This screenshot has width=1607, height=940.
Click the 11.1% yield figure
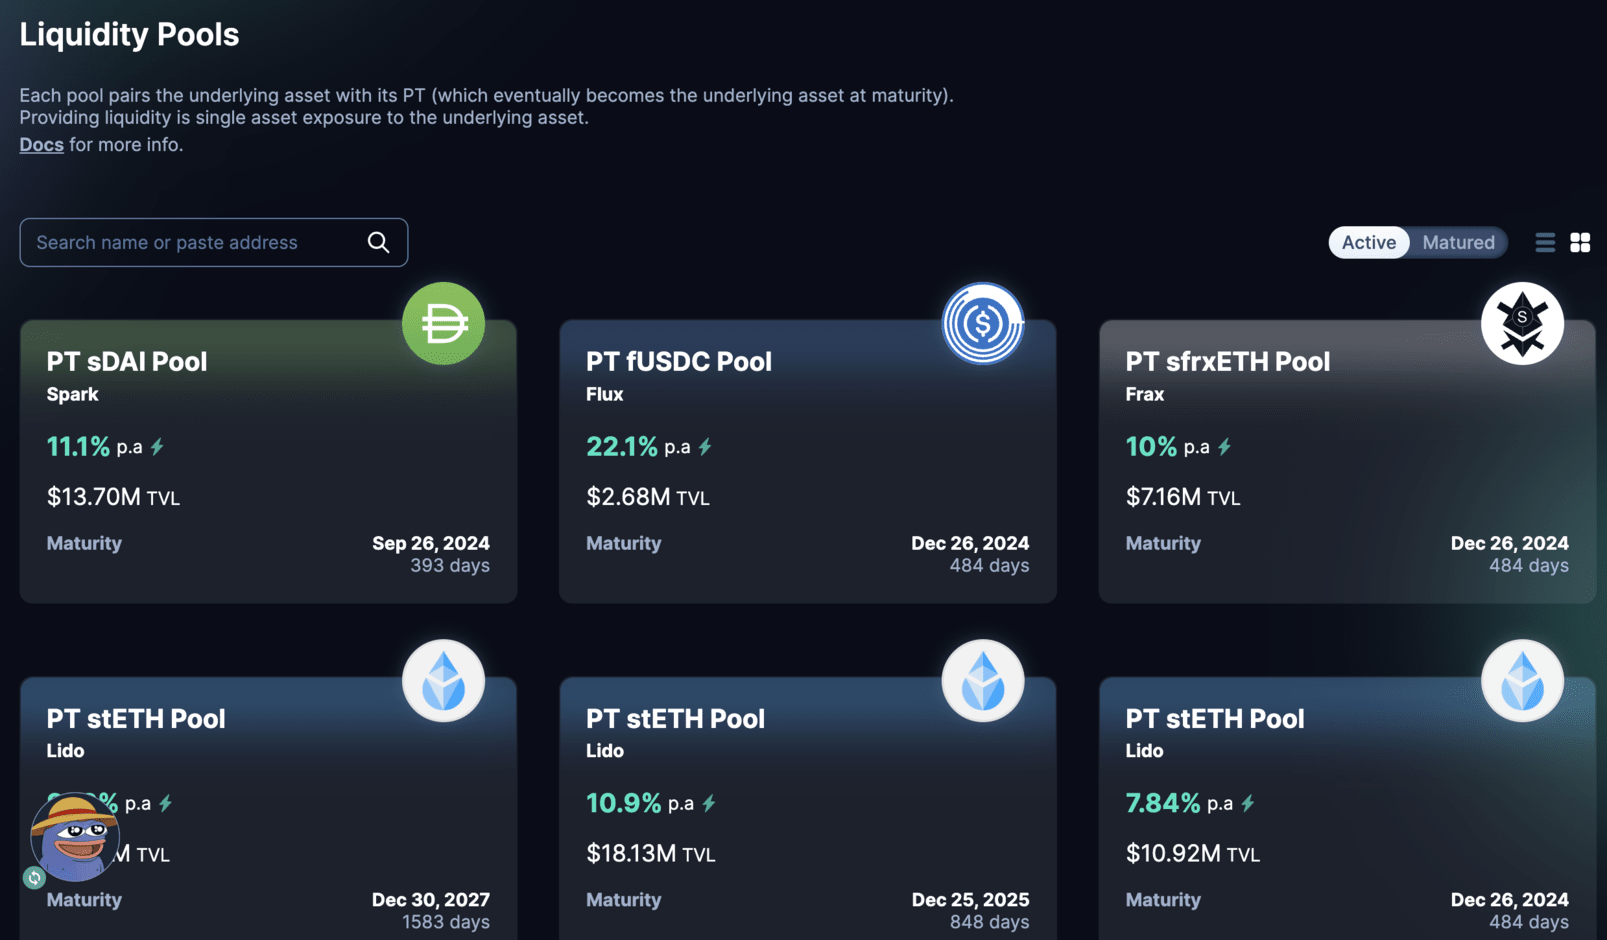78,446
